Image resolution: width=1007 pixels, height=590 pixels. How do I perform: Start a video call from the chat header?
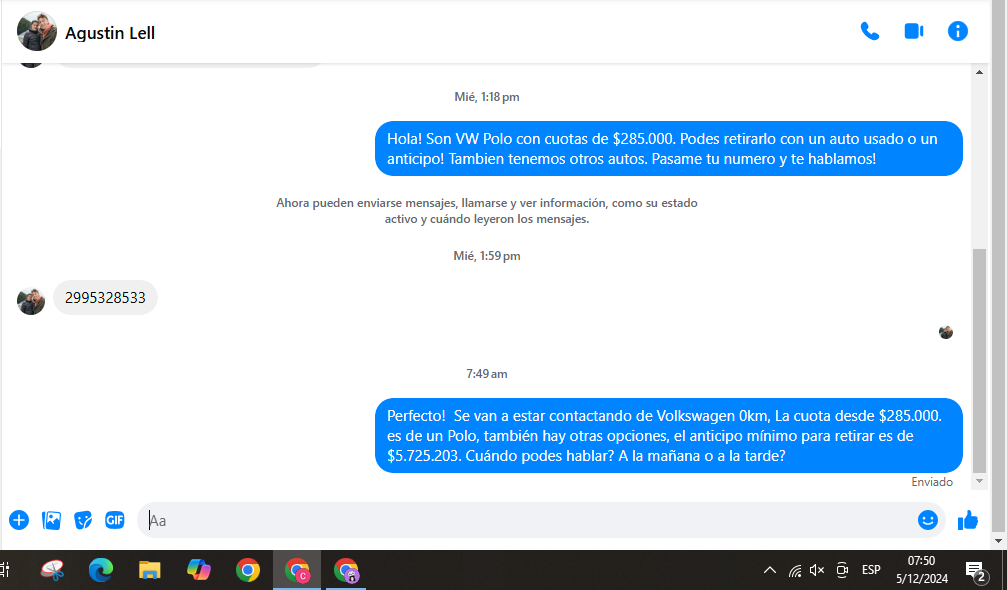(x=913, y=31)
